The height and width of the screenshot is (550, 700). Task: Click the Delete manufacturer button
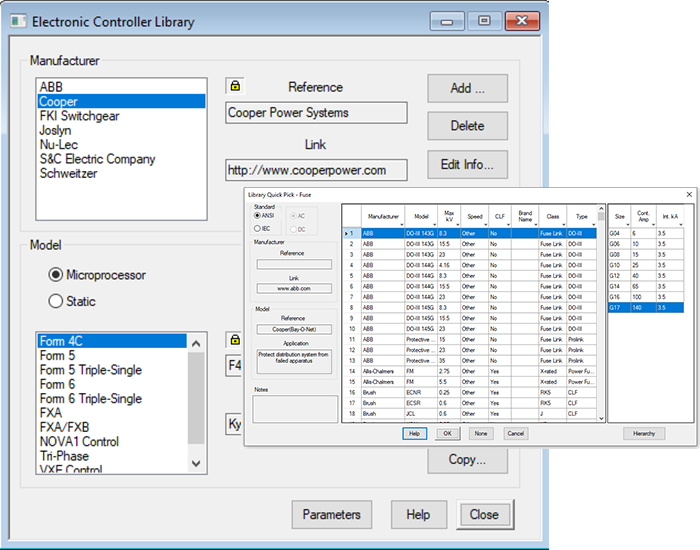click(467, 126)
